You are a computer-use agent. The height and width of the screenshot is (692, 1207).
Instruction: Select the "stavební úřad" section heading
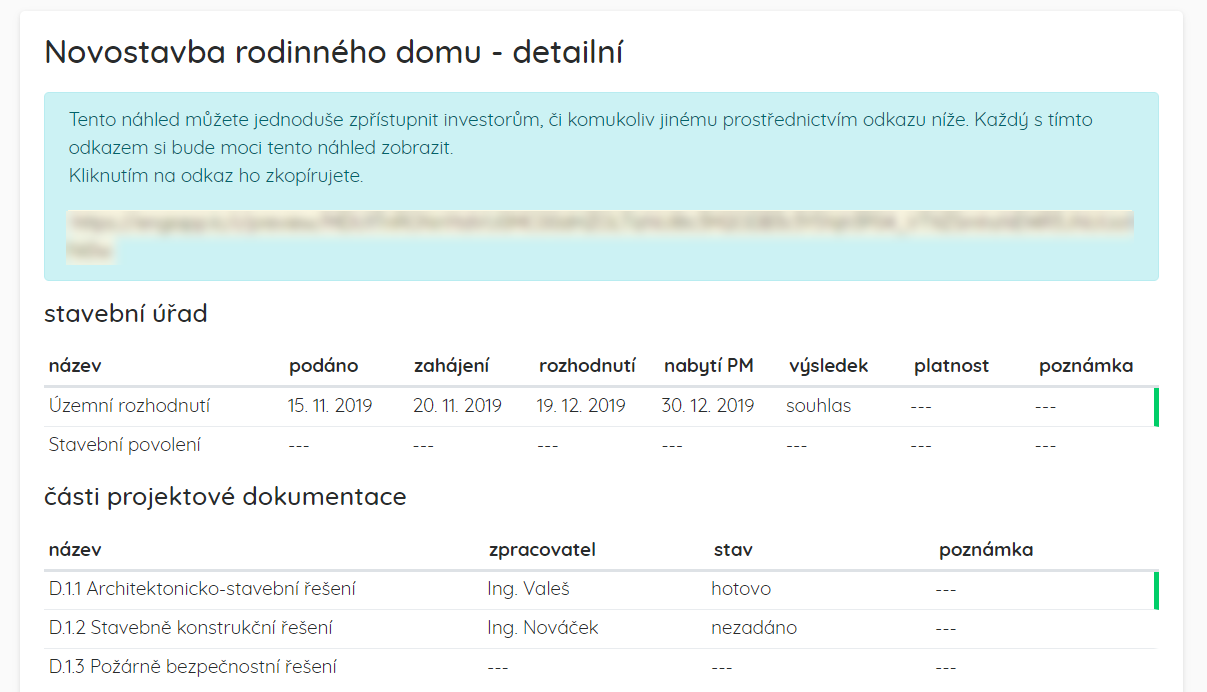coord(126,314)
